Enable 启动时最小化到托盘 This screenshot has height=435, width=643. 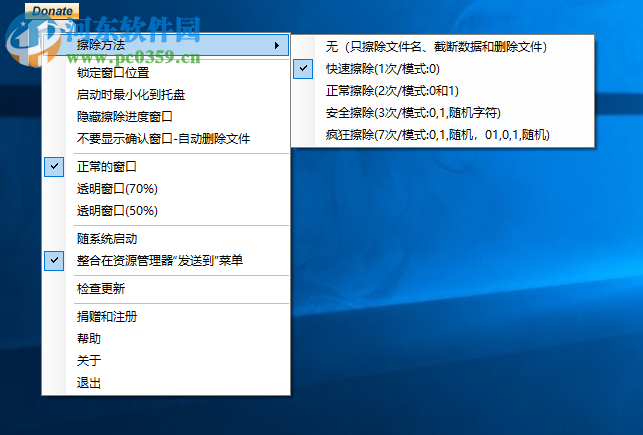[166, 95]
